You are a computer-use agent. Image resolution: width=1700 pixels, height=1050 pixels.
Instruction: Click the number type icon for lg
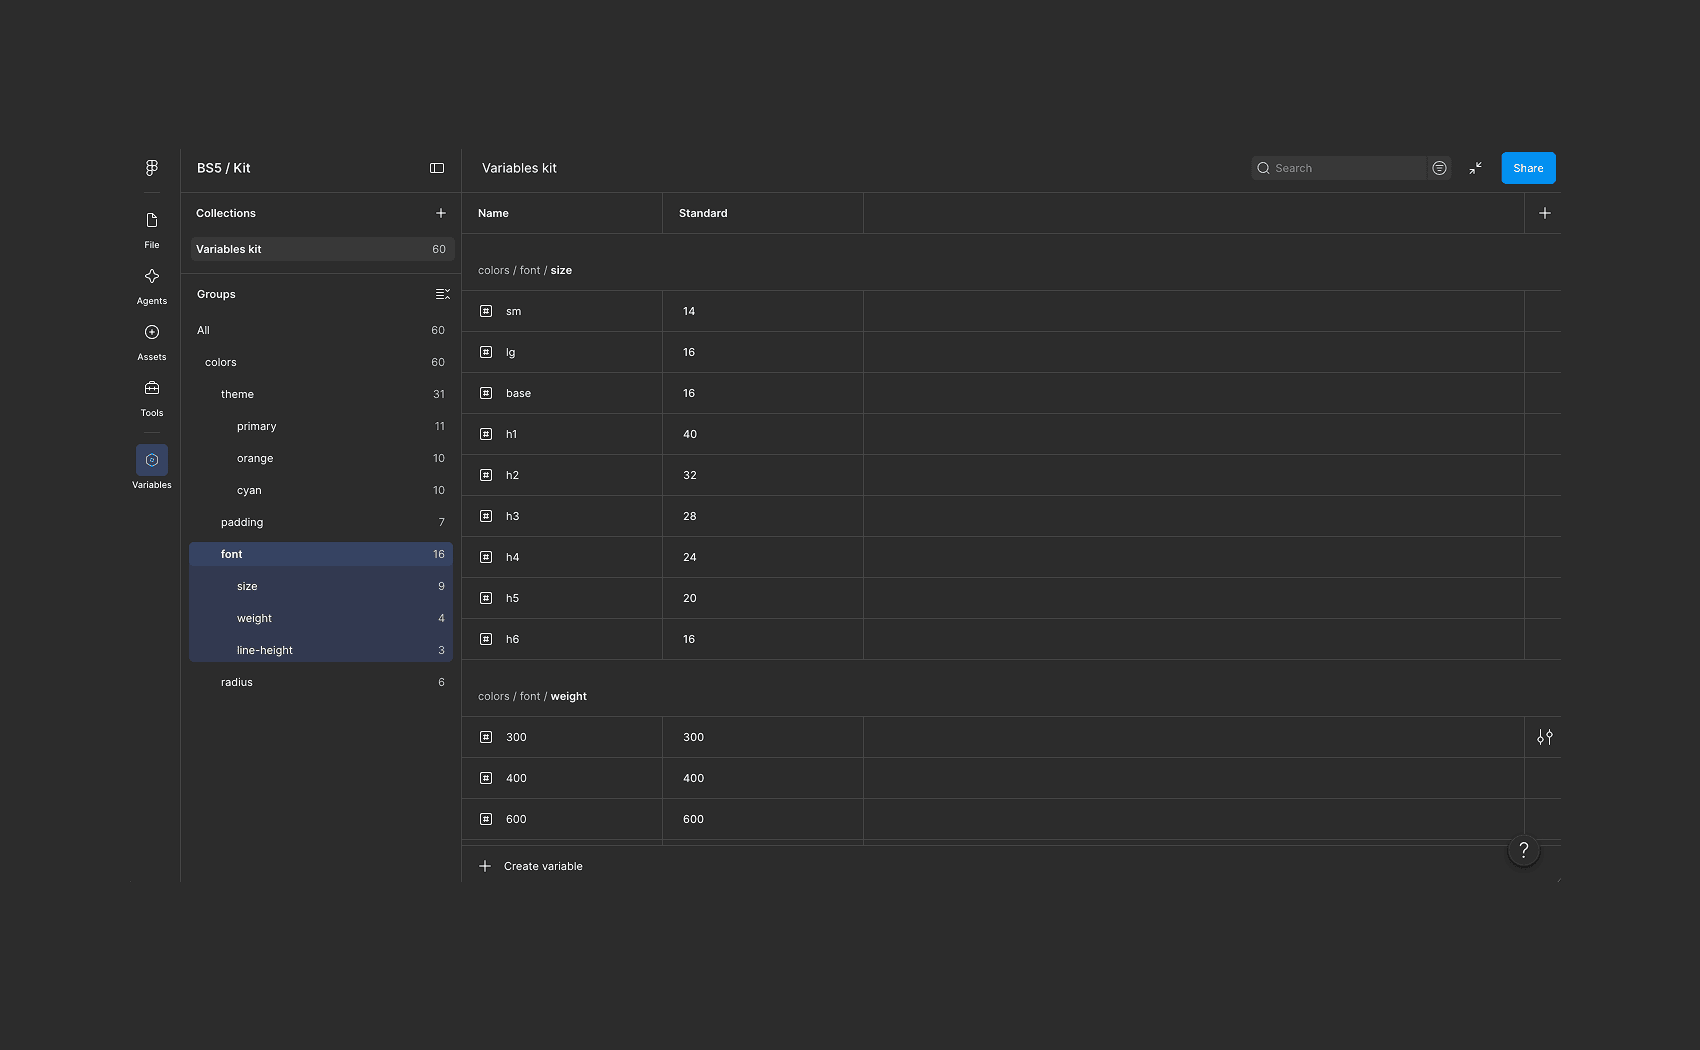point(486,352)
